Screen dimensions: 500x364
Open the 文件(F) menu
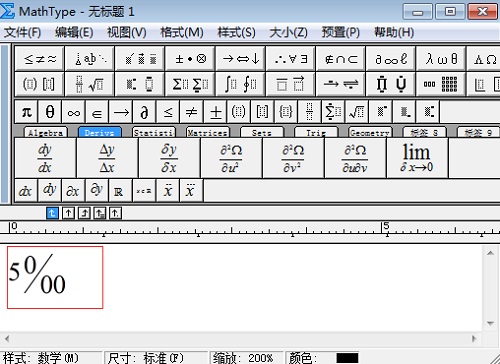click(22, 32)
